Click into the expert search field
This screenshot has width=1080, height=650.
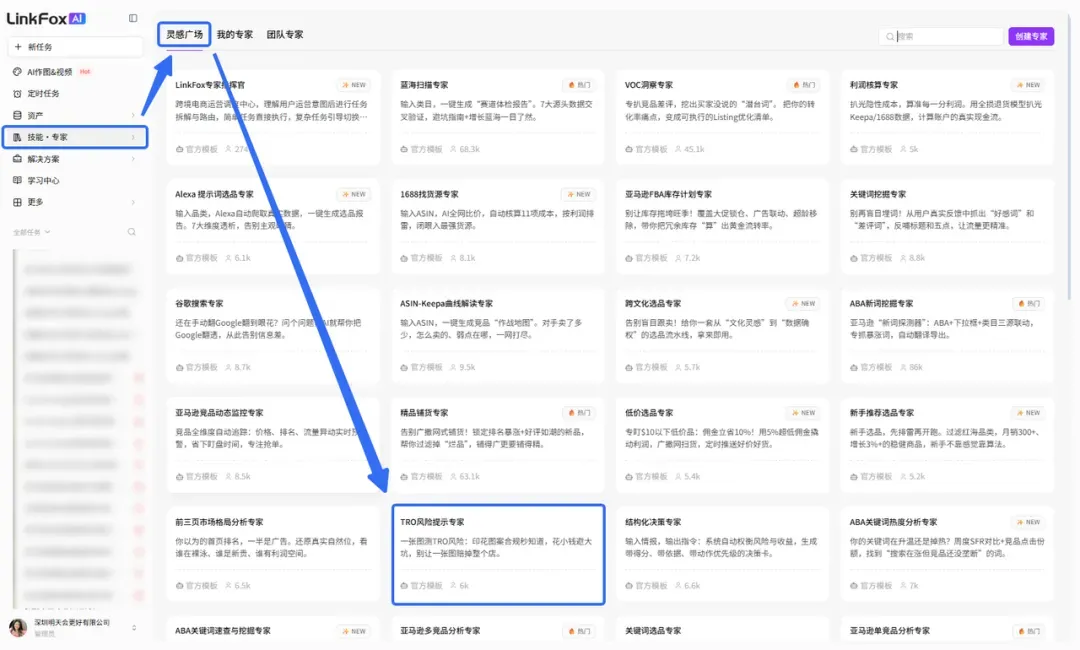(941, 36)
